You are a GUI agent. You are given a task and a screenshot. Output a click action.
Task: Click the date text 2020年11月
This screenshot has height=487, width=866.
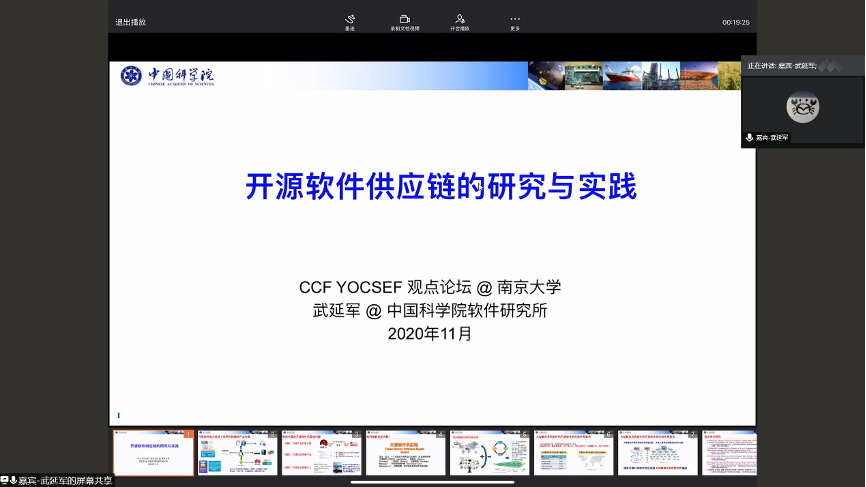(430, 334)
